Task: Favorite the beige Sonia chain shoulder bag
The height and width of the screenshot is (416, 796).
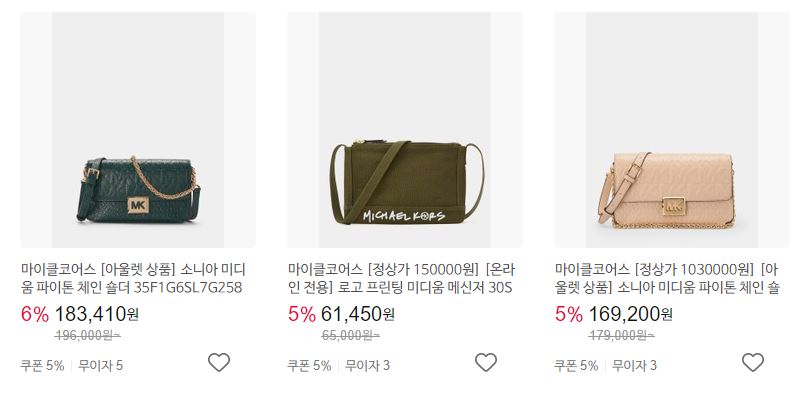Action: click(753, 363)
